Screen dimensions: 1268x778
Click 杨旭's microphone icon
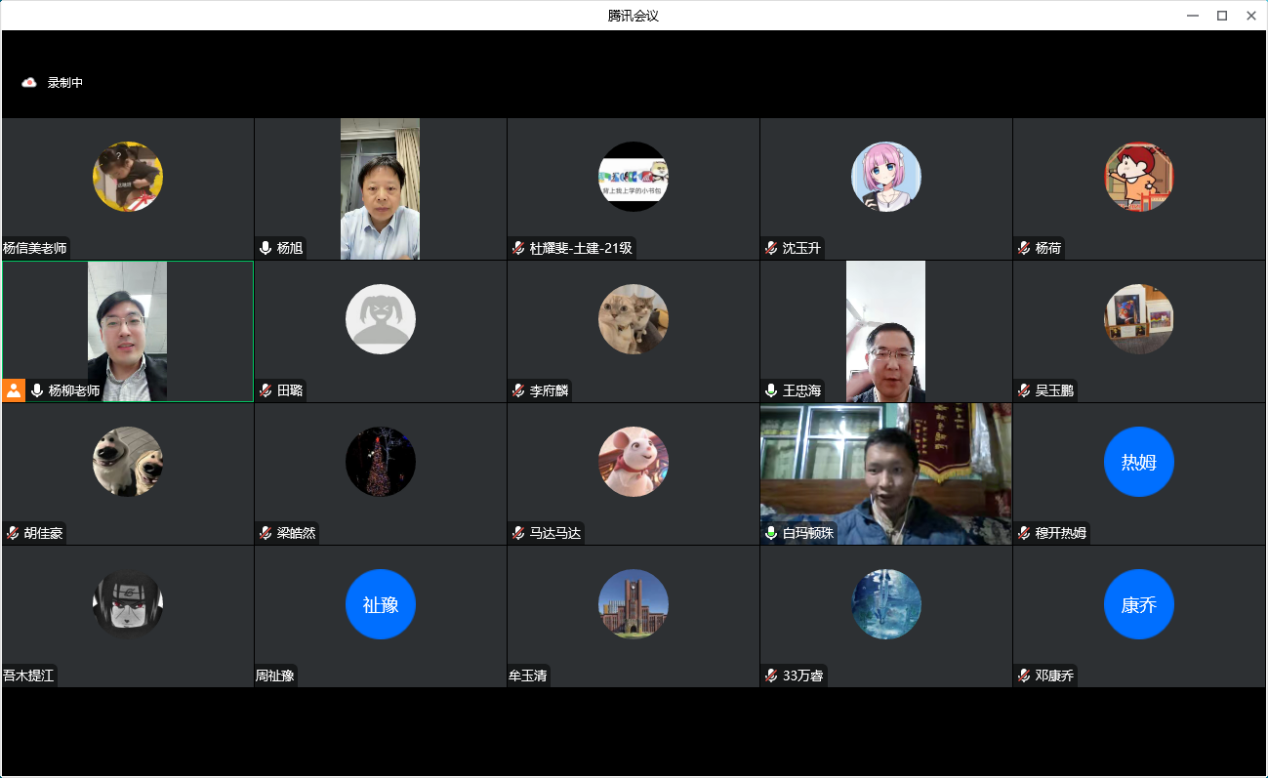[265, 248]
